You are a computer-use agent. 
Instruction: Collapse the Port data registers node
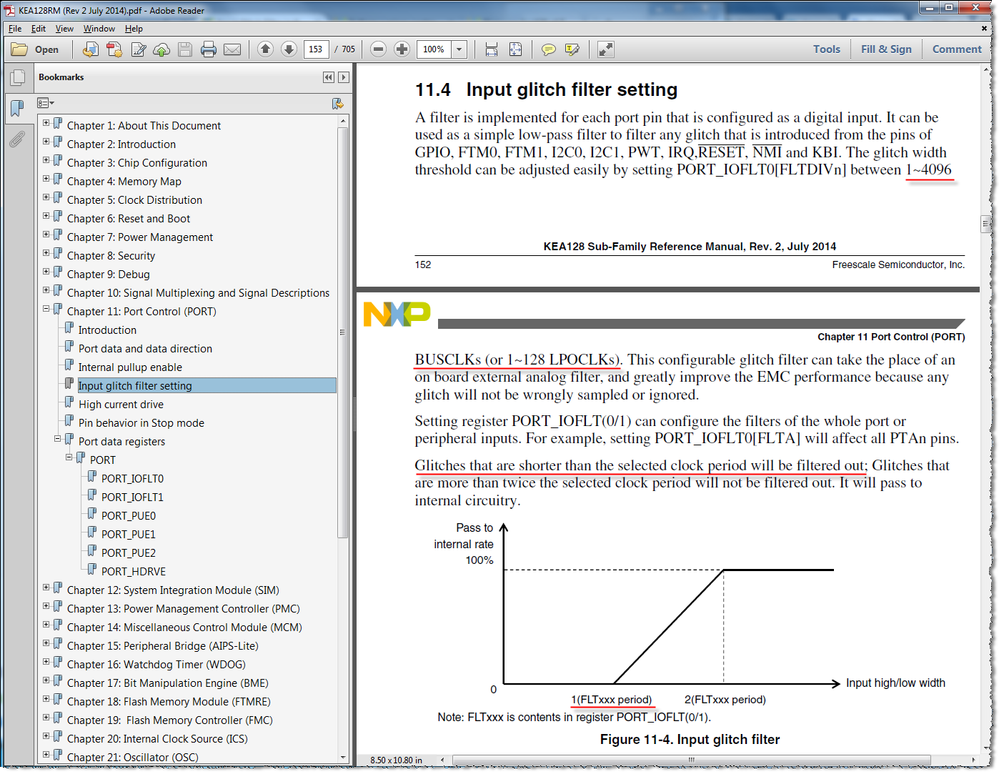pyautogui.click(x=57, y=438)
